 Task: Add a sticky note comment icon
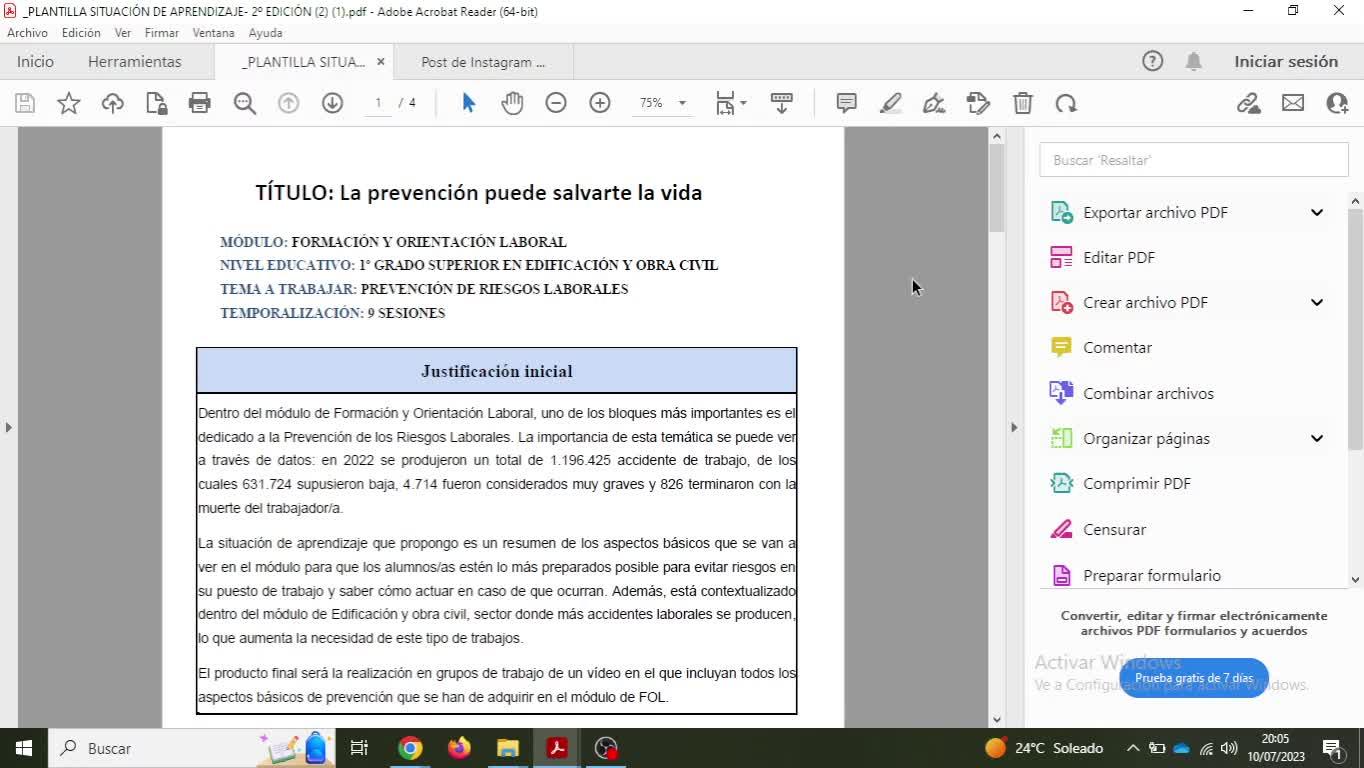coord(846,103)
